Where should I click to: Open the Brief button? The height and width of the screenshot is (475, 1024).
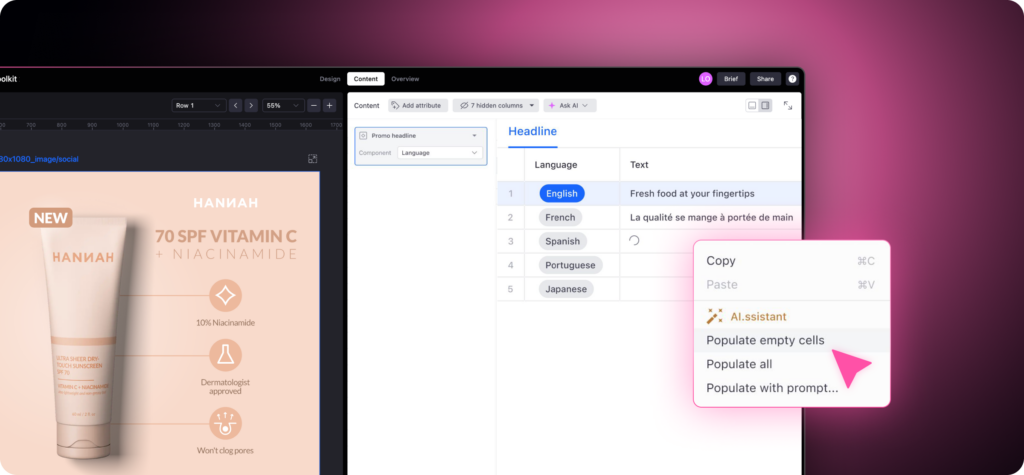tap(731, 79)
